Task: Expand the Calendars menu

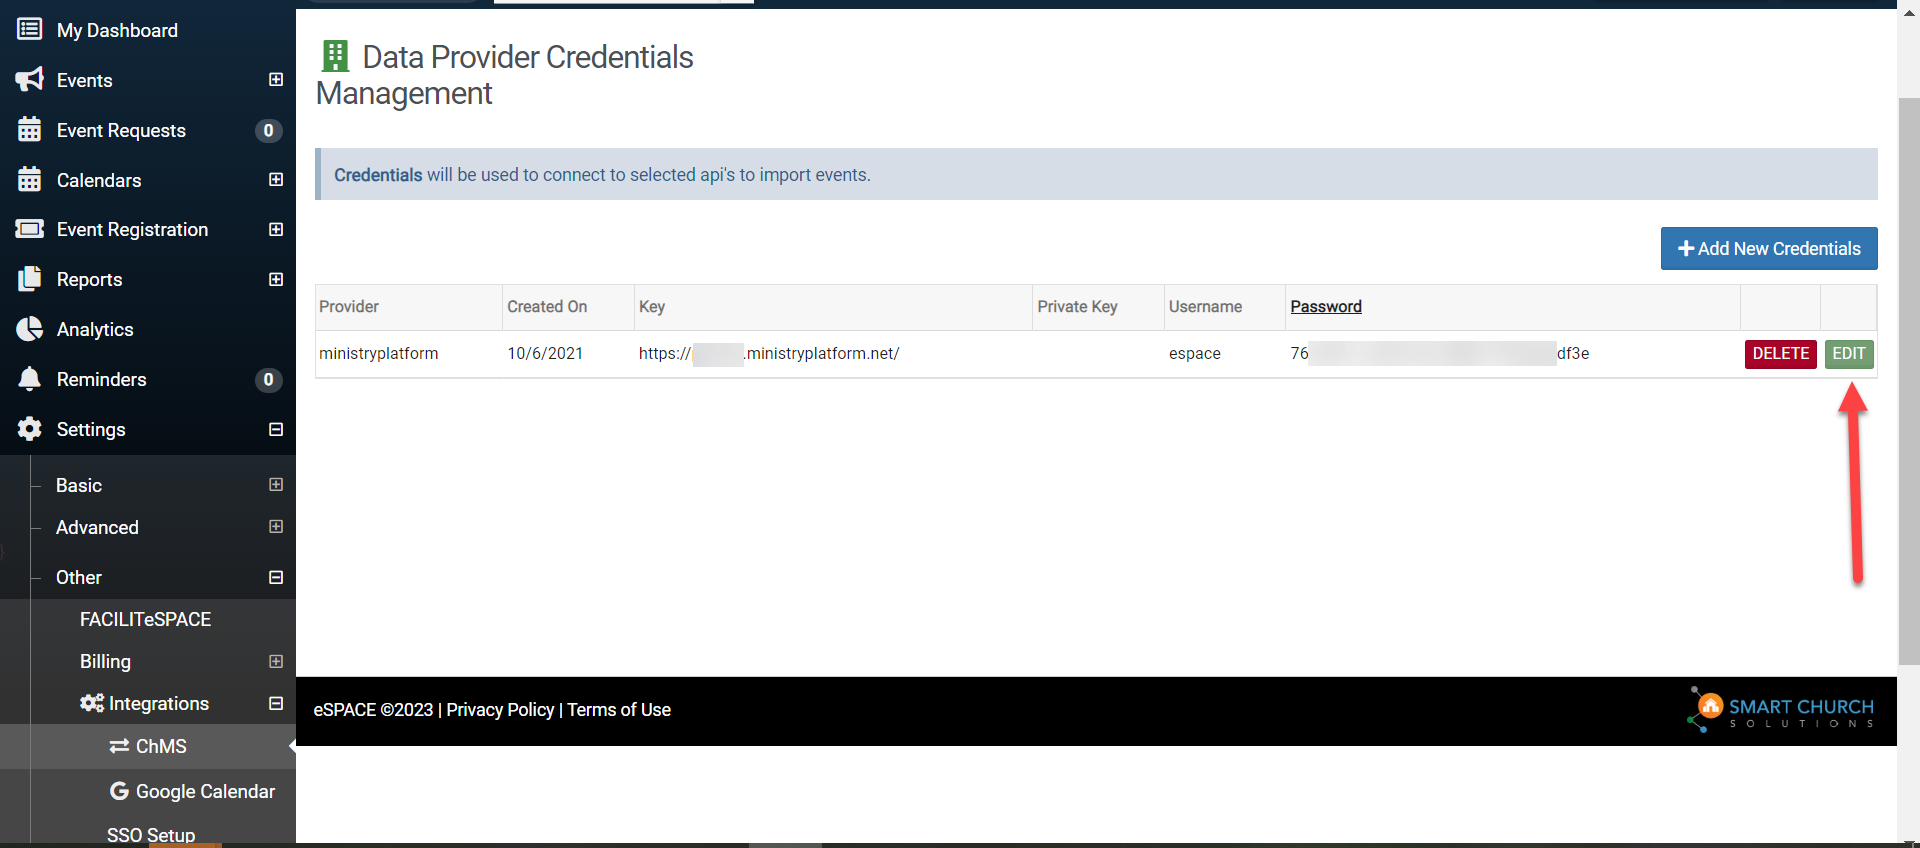Action: tap(276, 180)
